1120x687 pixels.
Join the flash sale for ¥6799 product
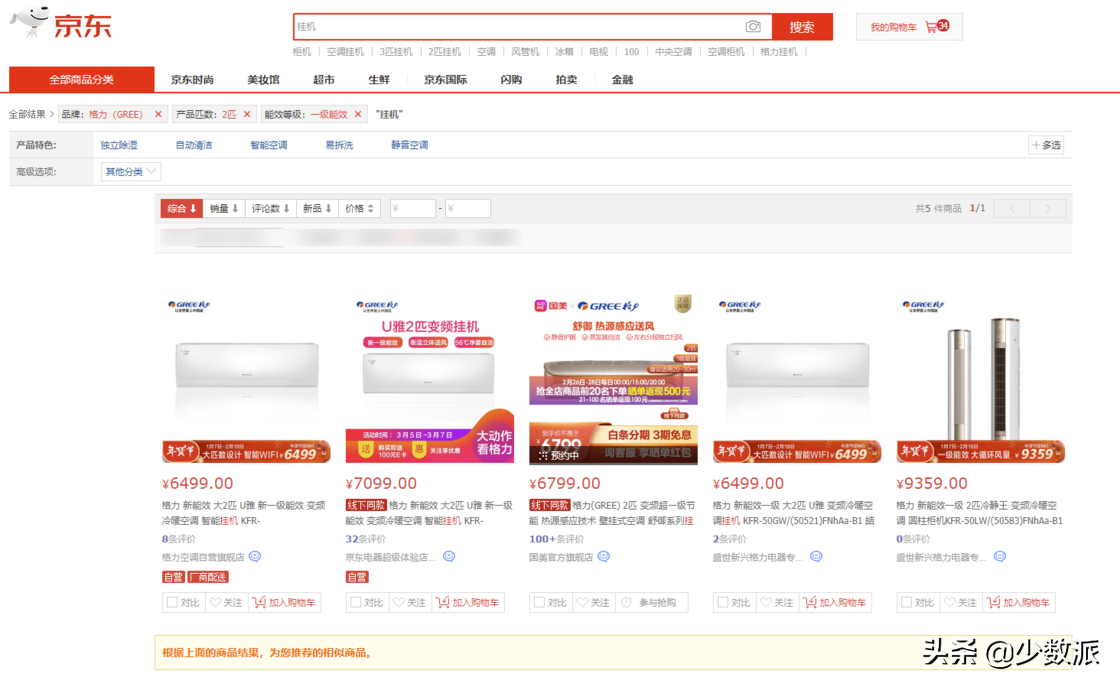tap(651, 603)
